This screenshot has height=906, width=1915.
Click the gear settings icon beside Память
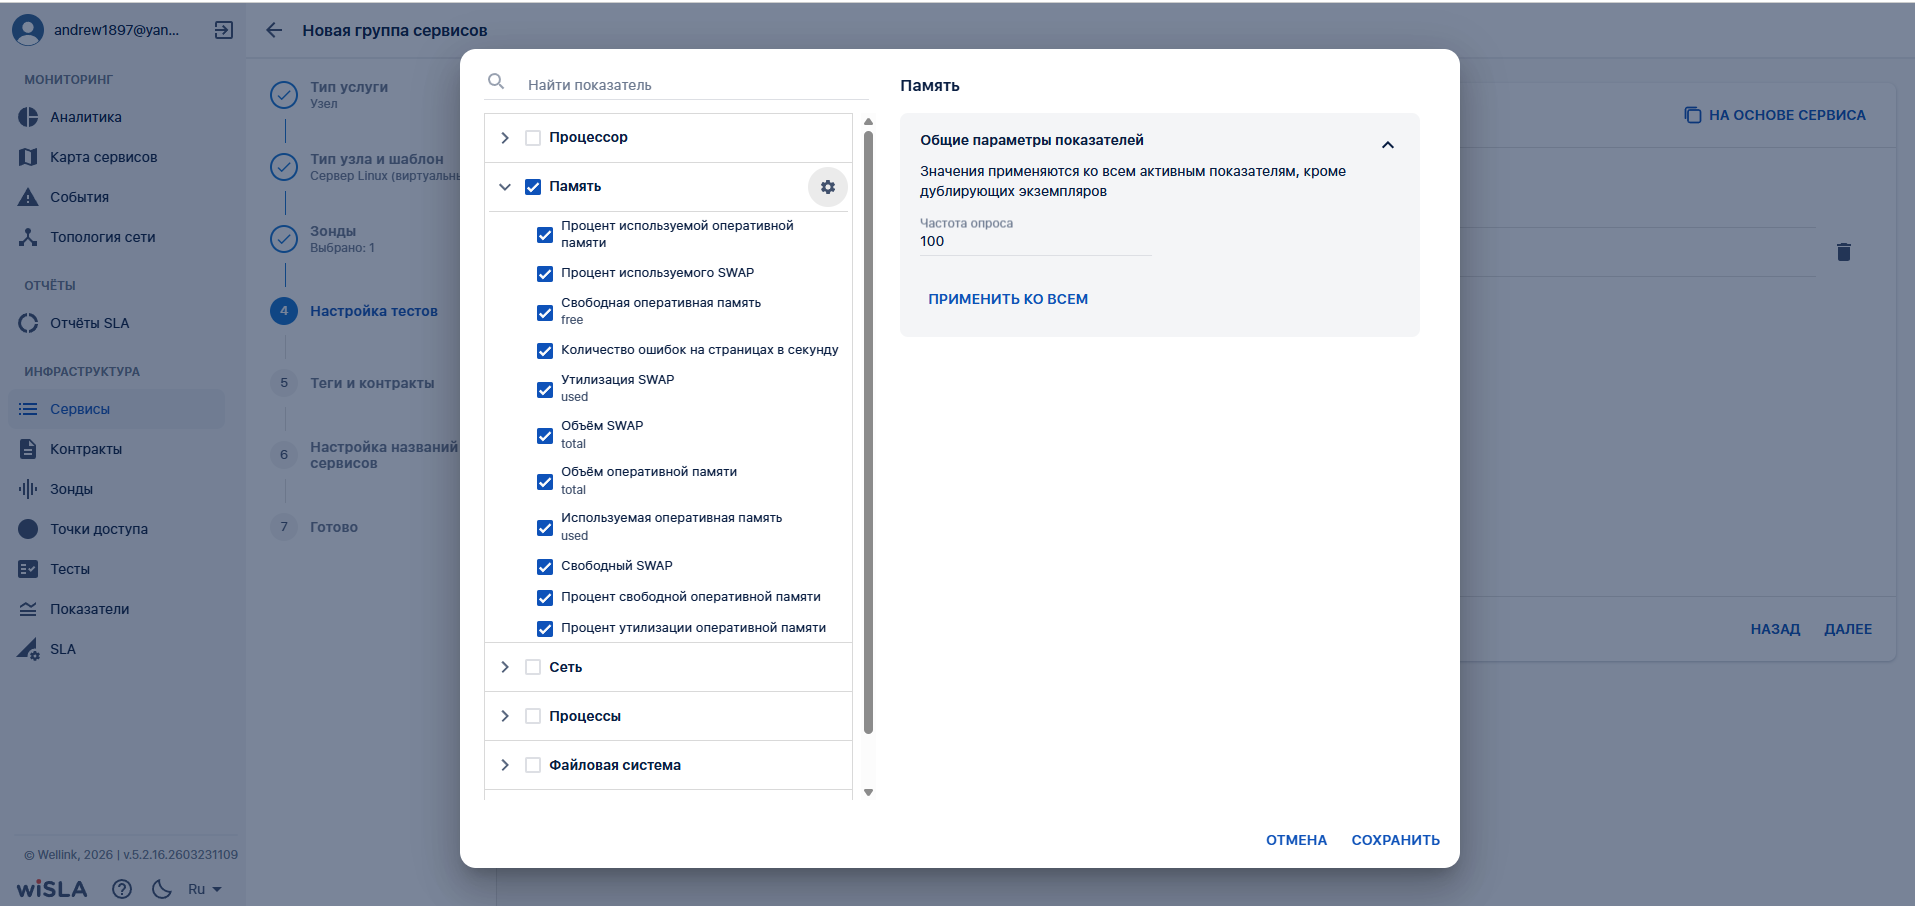coord(827,187)
